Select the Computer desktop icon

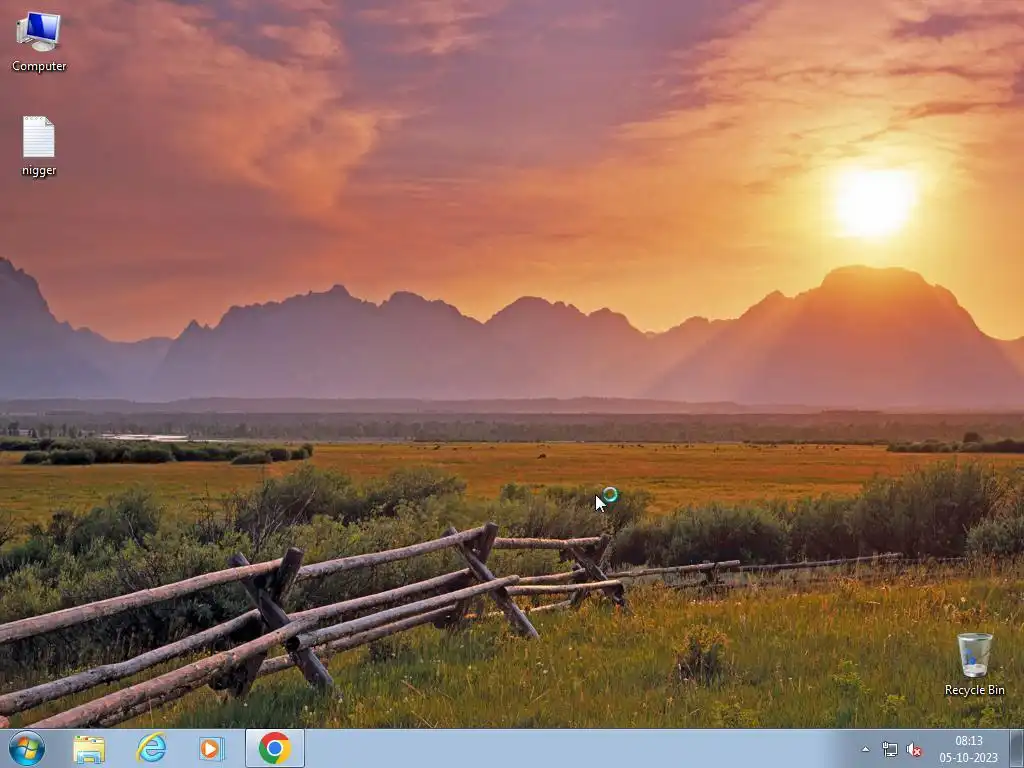[39, 42]
